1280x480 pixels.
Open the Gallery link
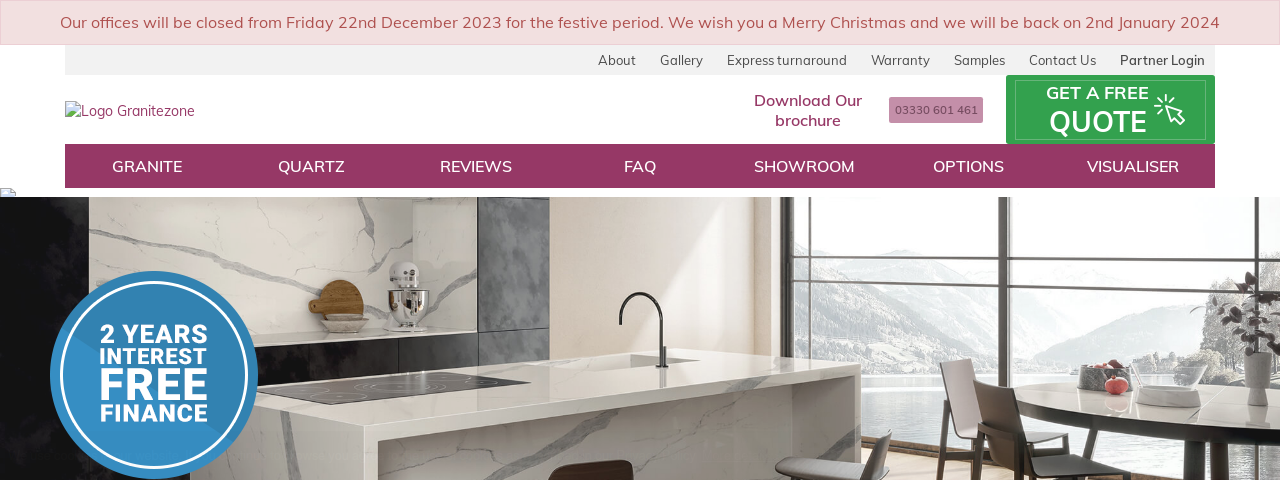681,60
